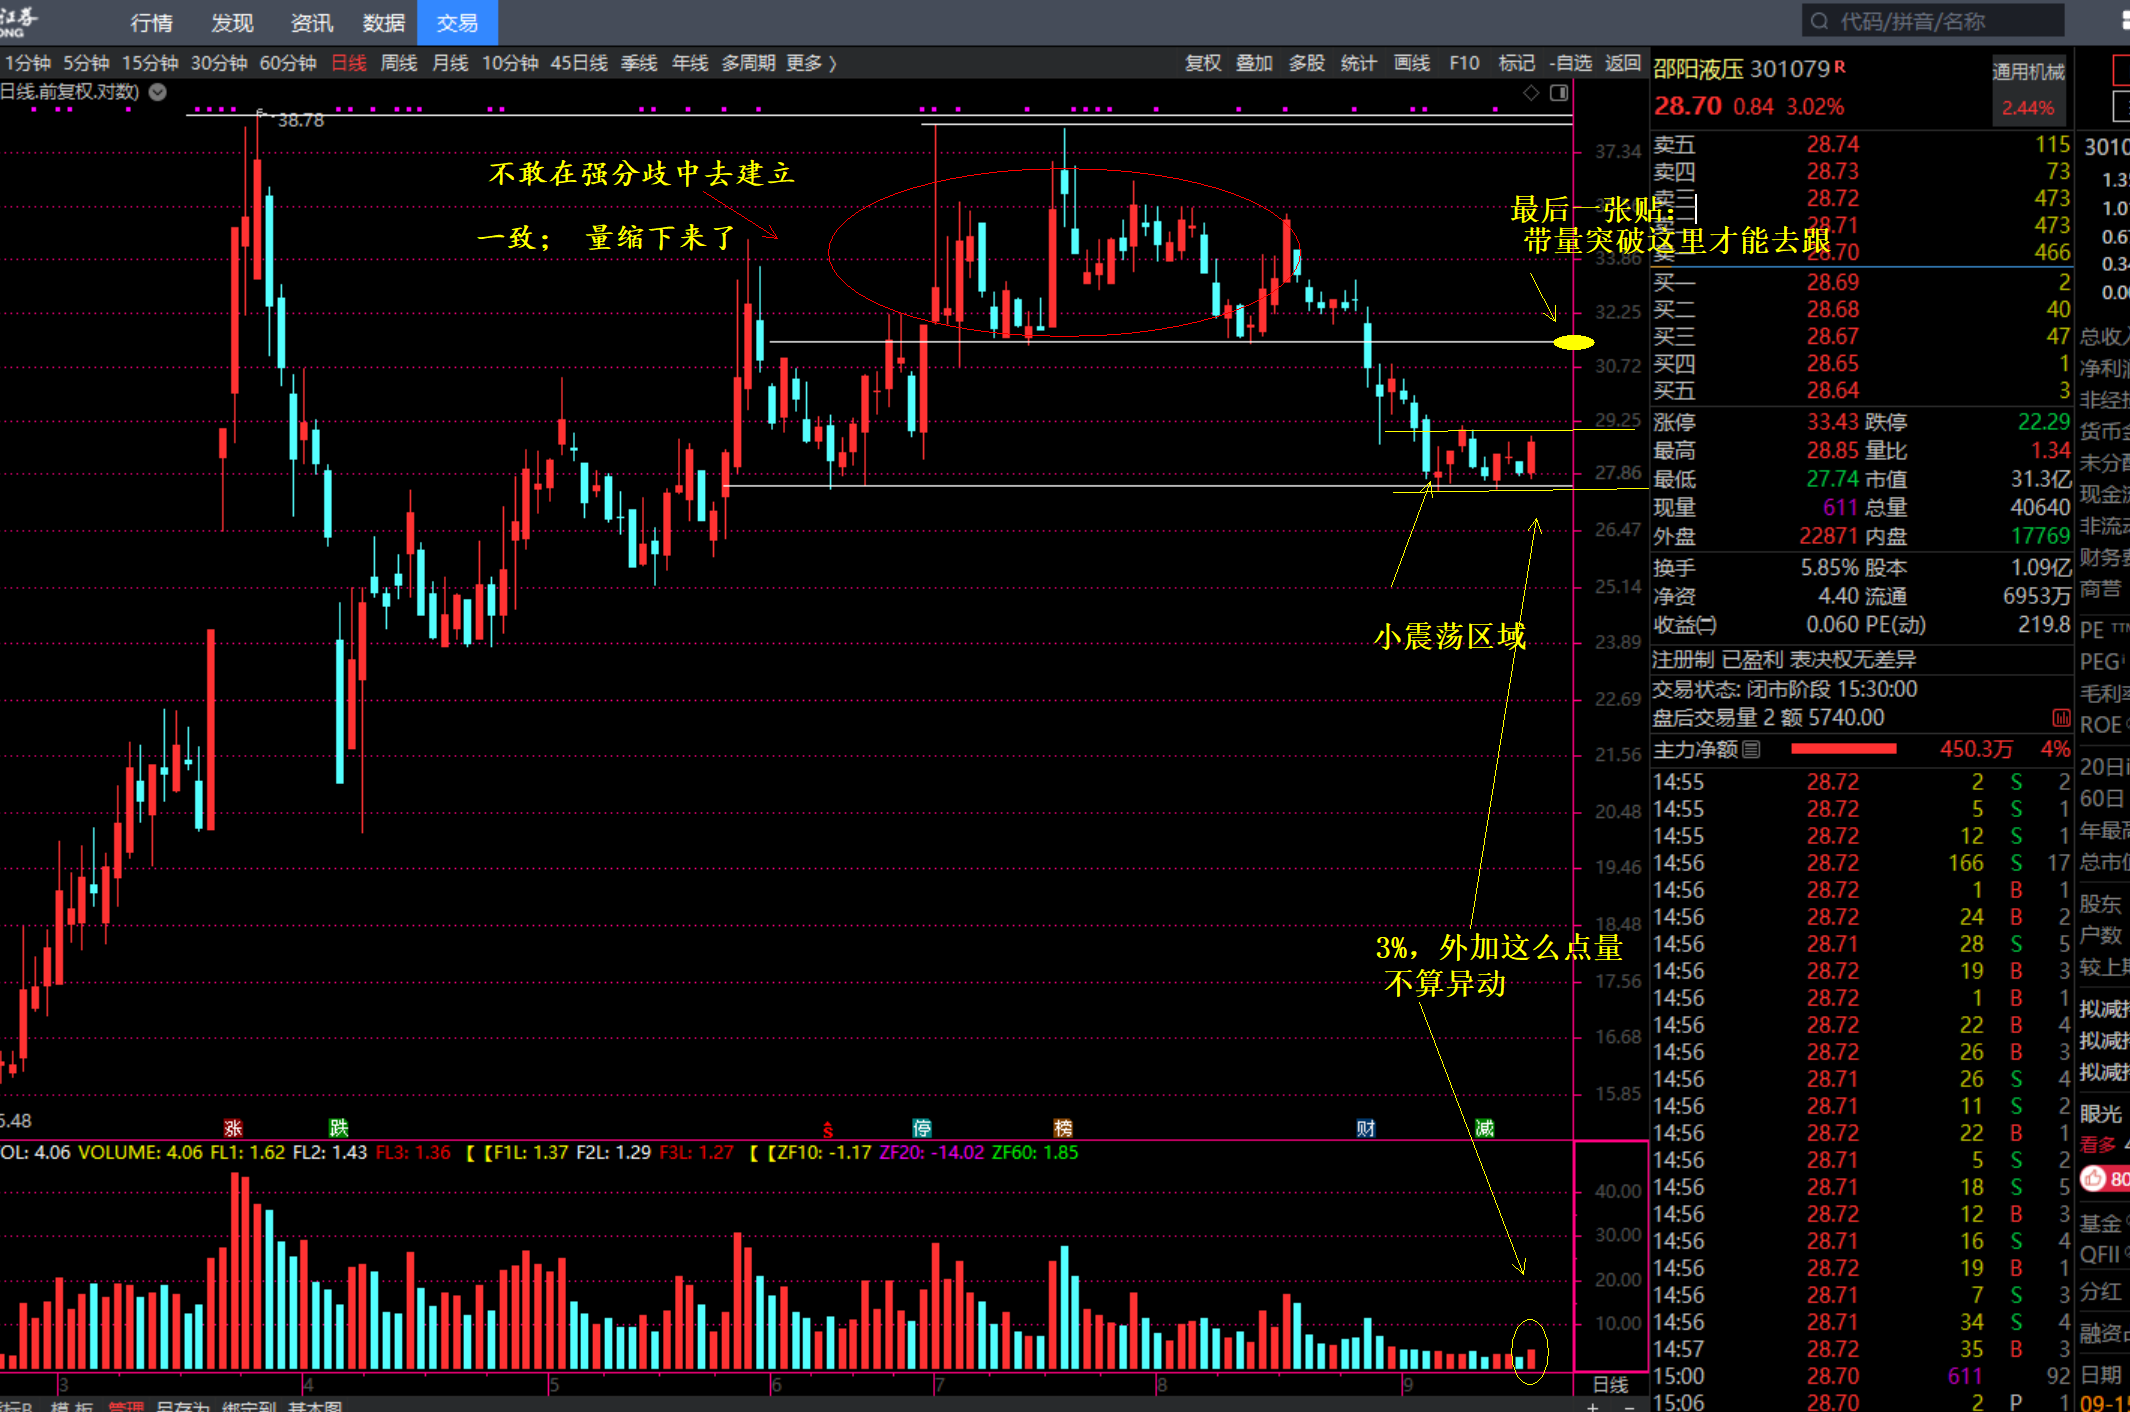Focus the 代码/拼音/名称 search field
Screen dimensions: 2130x1412
(1933, 21)
